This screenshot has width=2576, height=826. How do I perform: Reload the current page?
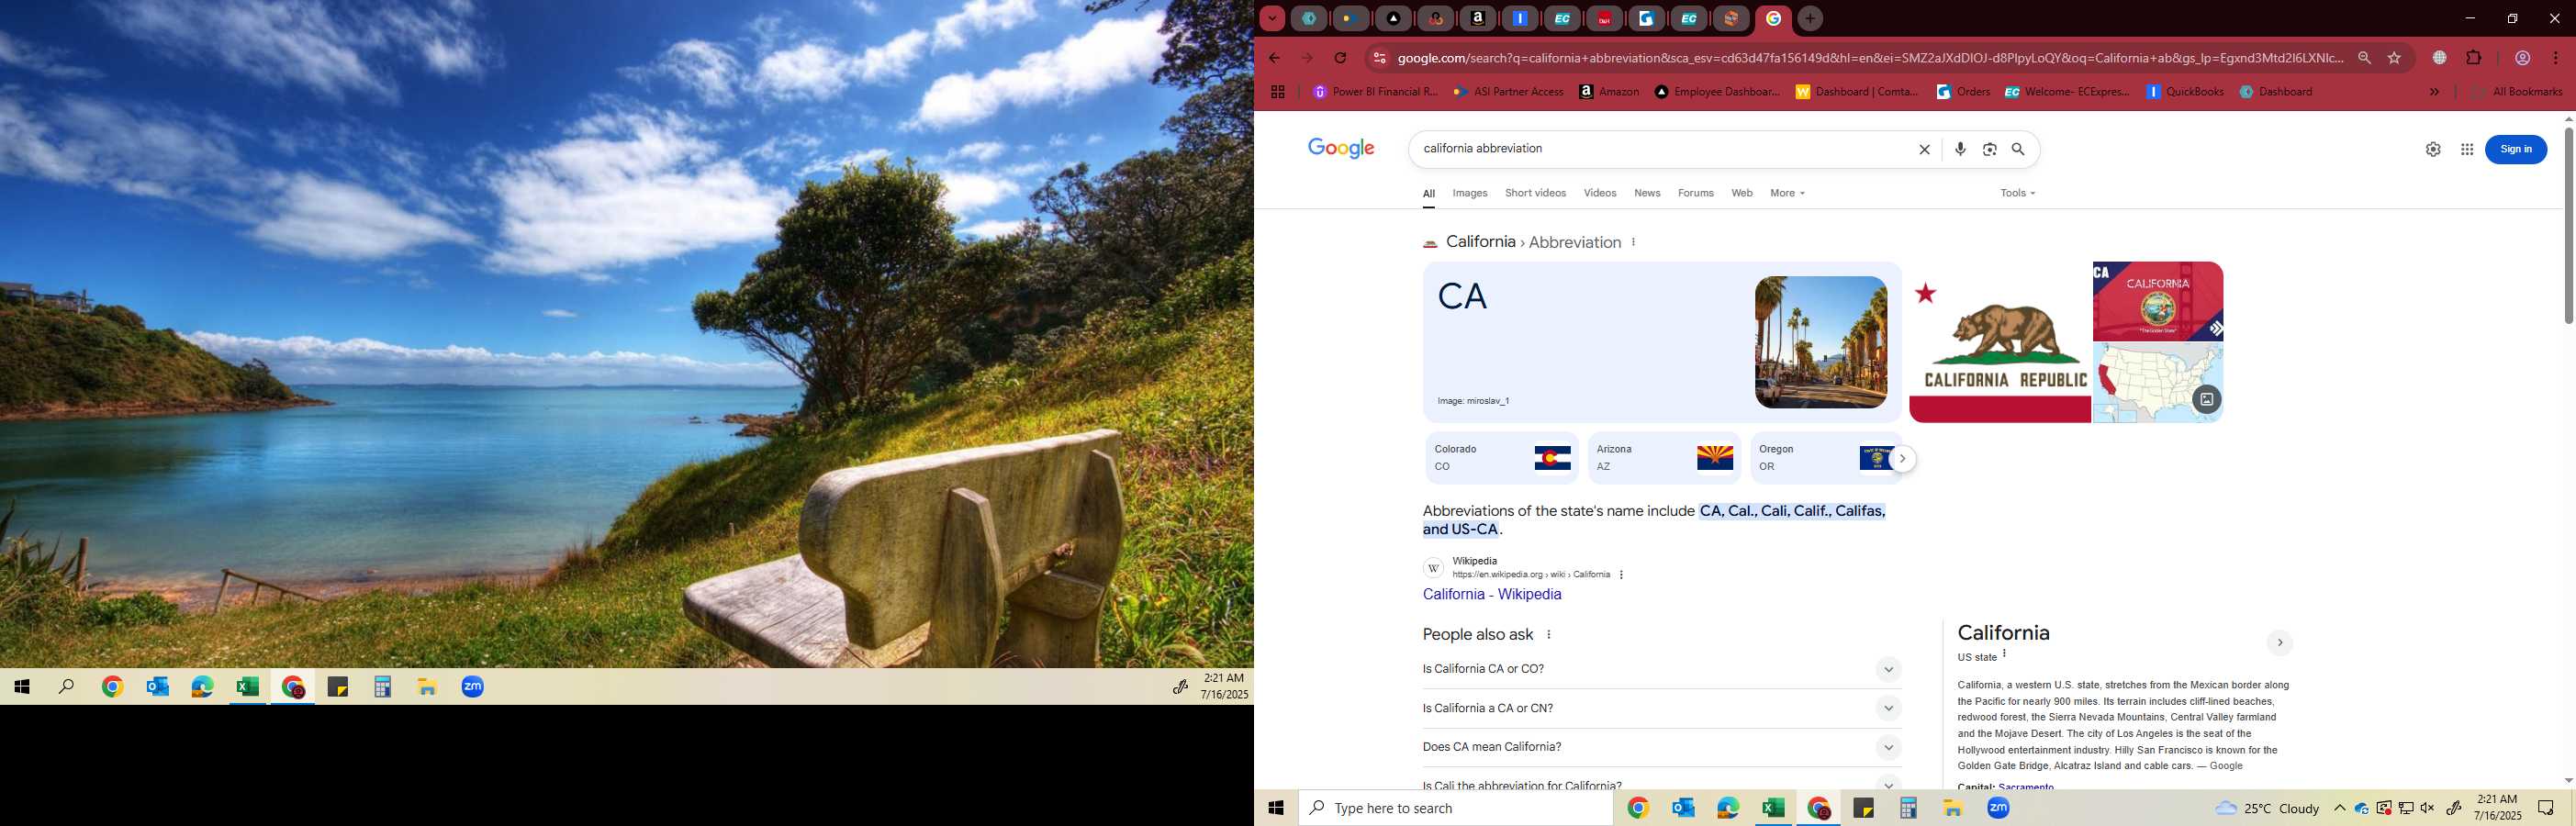coord(1341,58)
